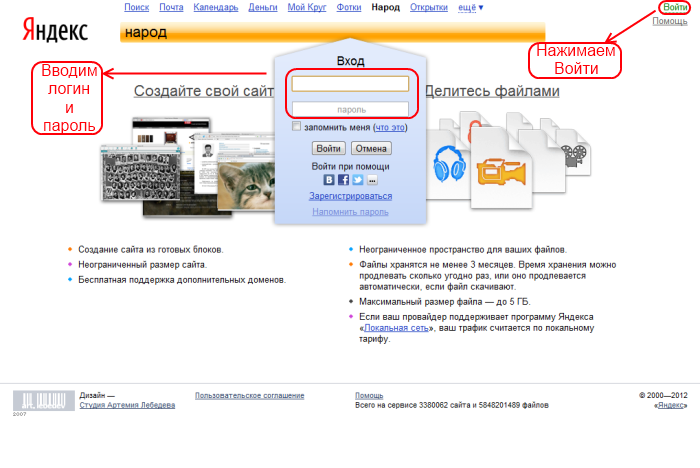Viewport: 700px width, 468px height.
Task: Click the orange video camera file icon
Action: pyautogui.click(x=500, y=172)
